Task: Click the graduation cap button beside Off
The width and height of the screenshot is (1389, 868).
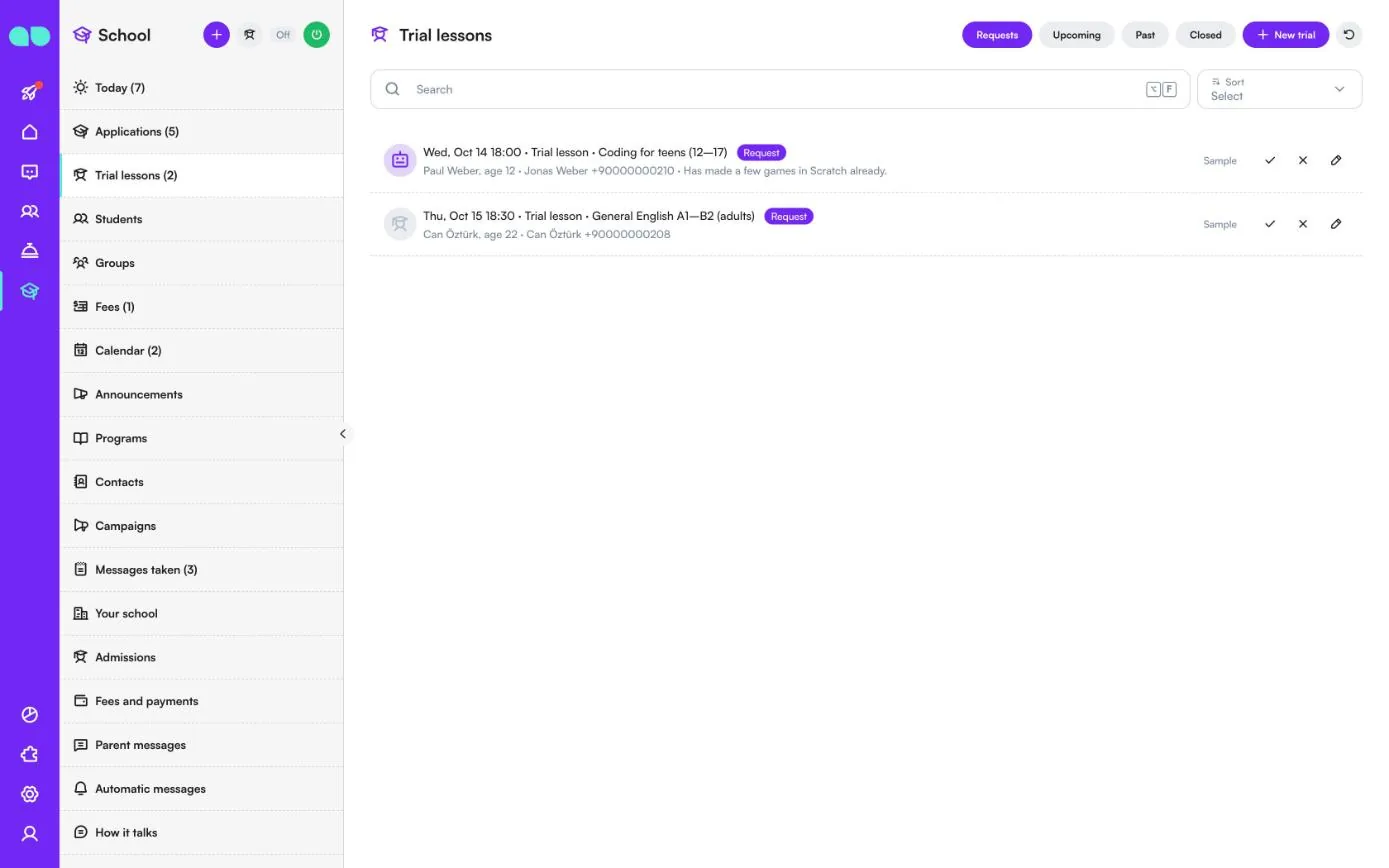Action: (250, 35)
